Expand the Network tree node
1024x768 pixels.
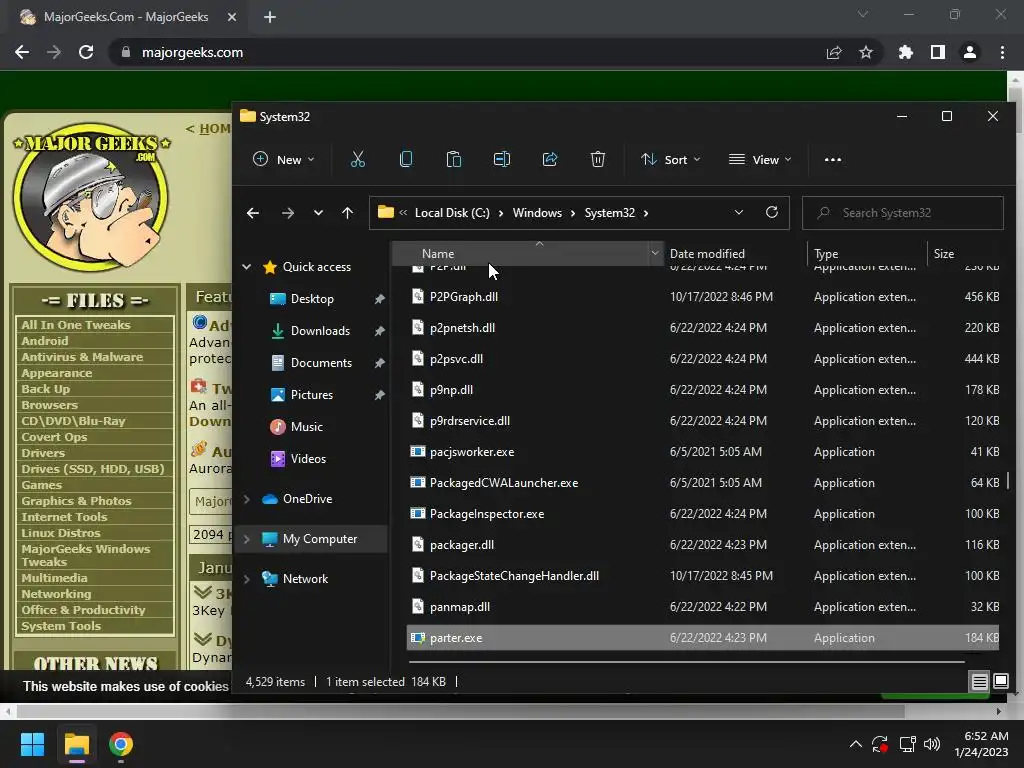coord(247,579)
